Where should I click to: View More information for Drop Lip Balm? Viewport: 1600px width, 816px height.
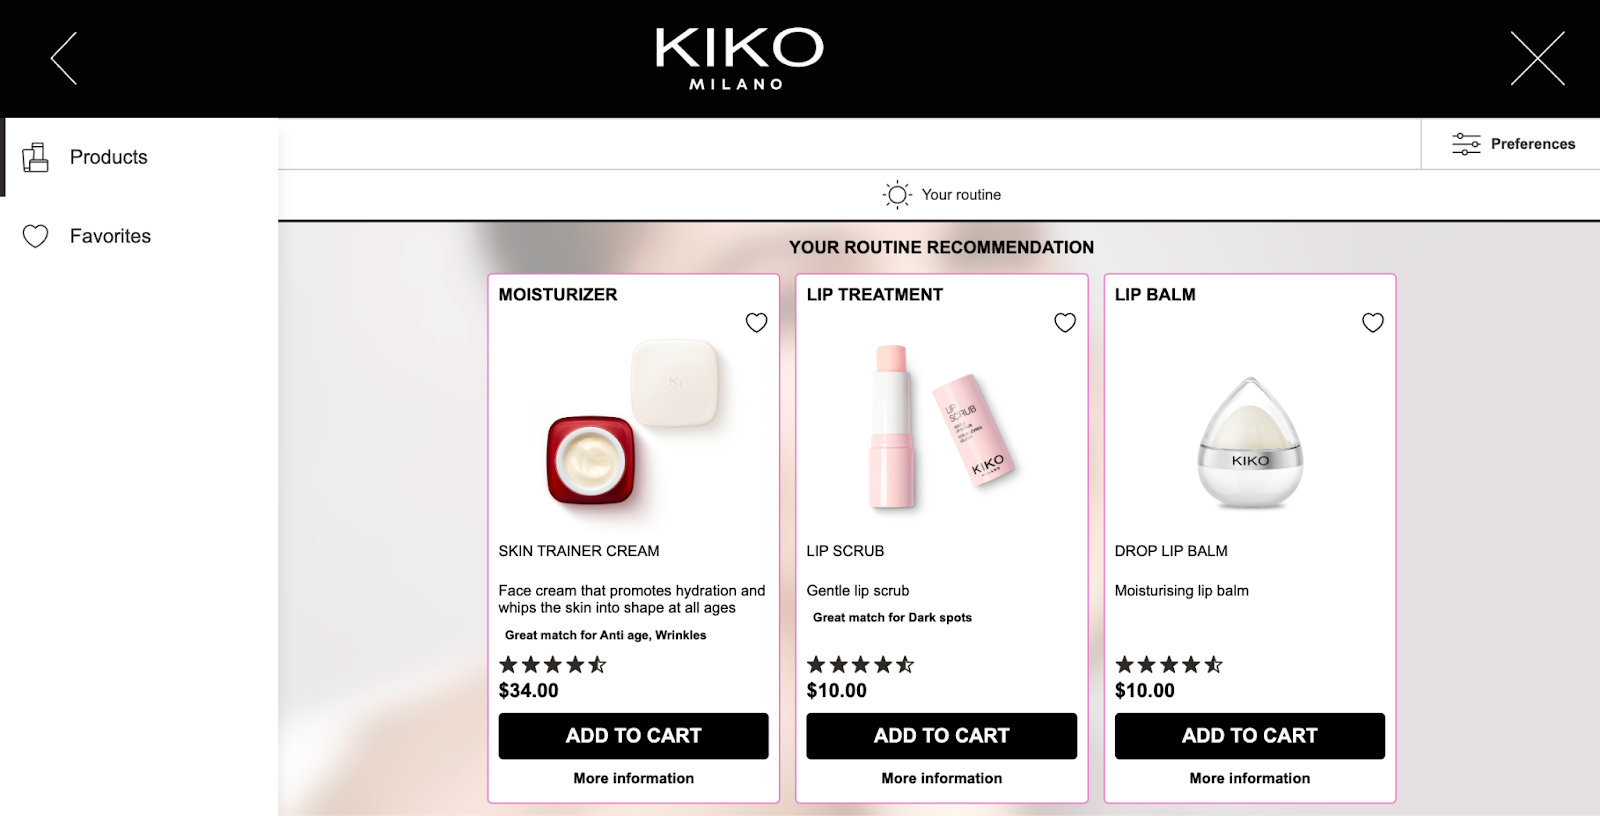[x=1250, y=778]
